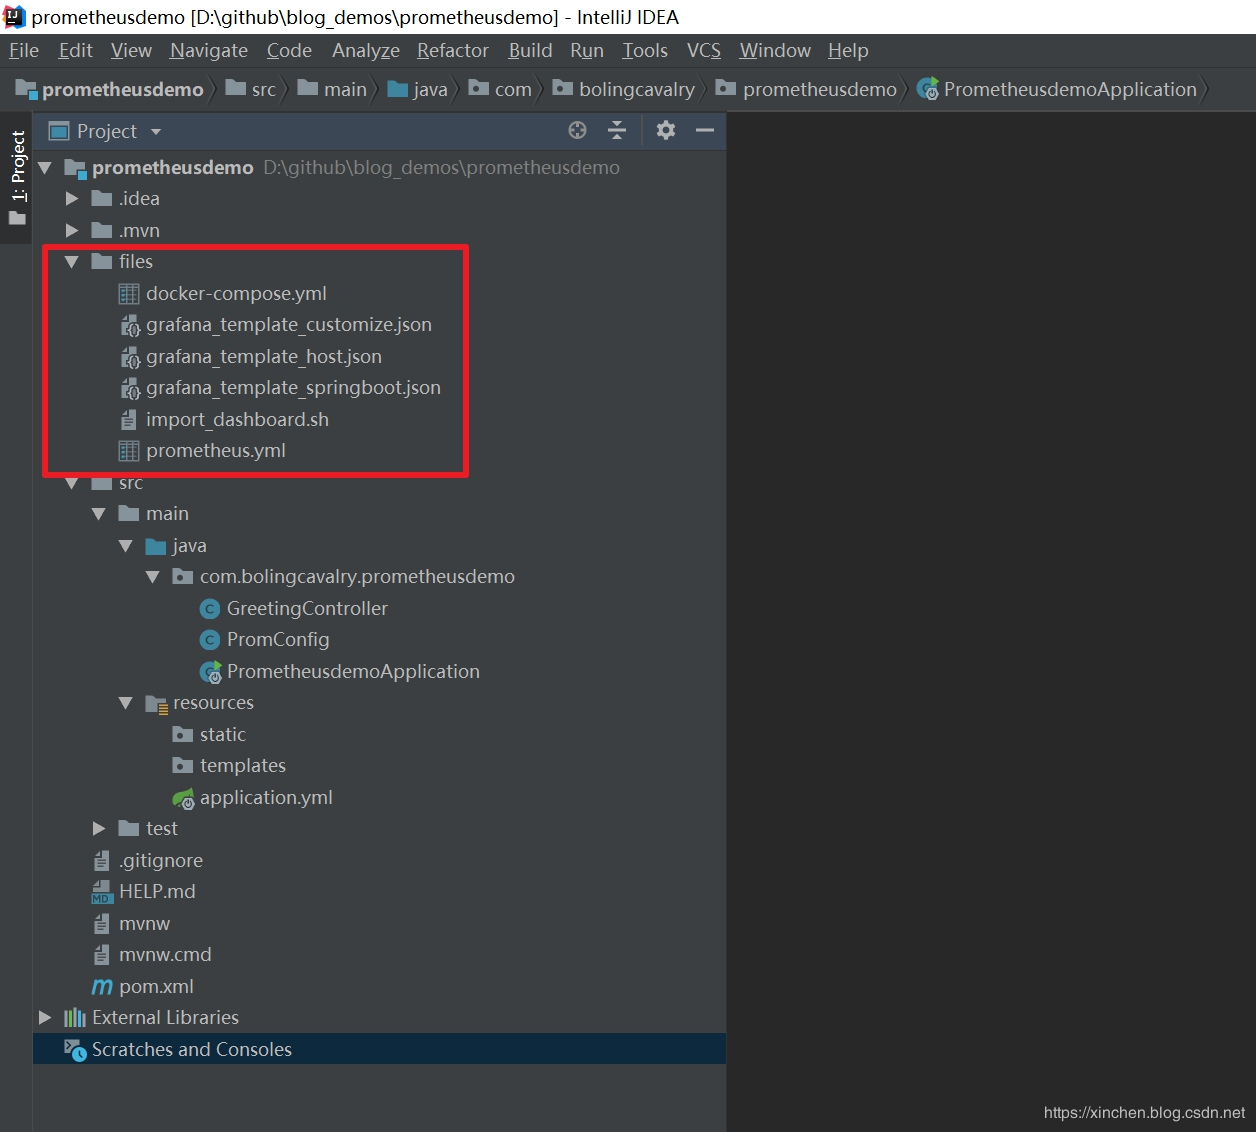Click bolingcavalry breadcrumb
The image size is (1256, 1132).
tap(624, 90)
